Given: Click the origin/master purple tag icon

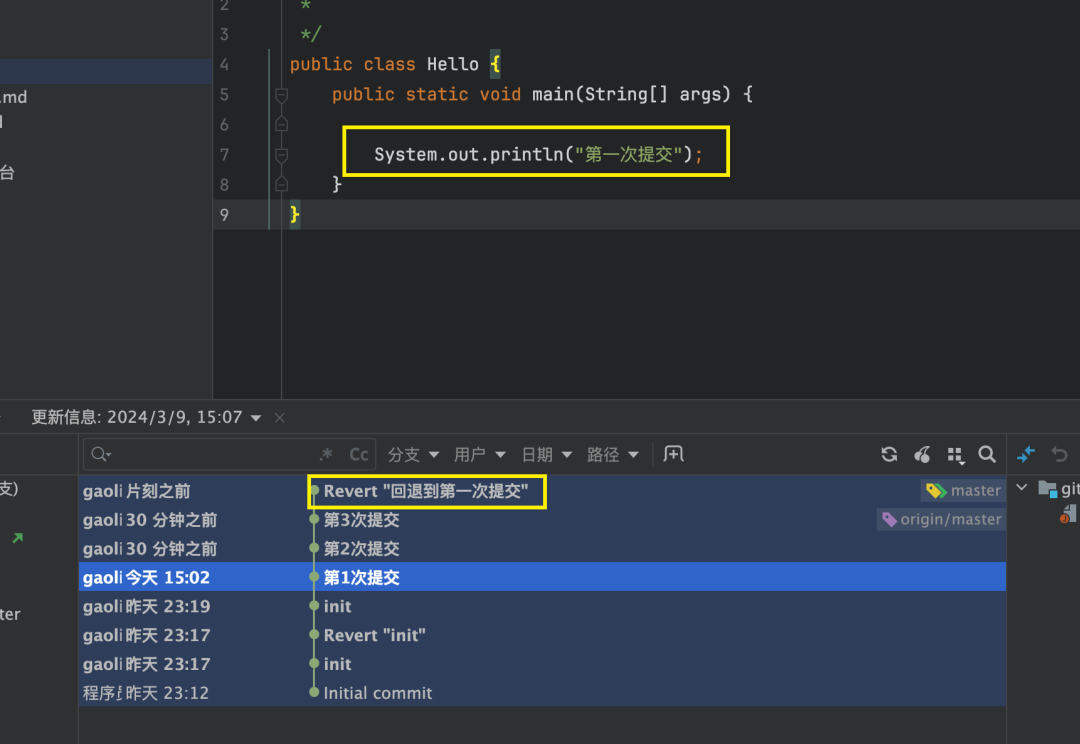Looking at the screenshot, I should [x=889, y=520].
